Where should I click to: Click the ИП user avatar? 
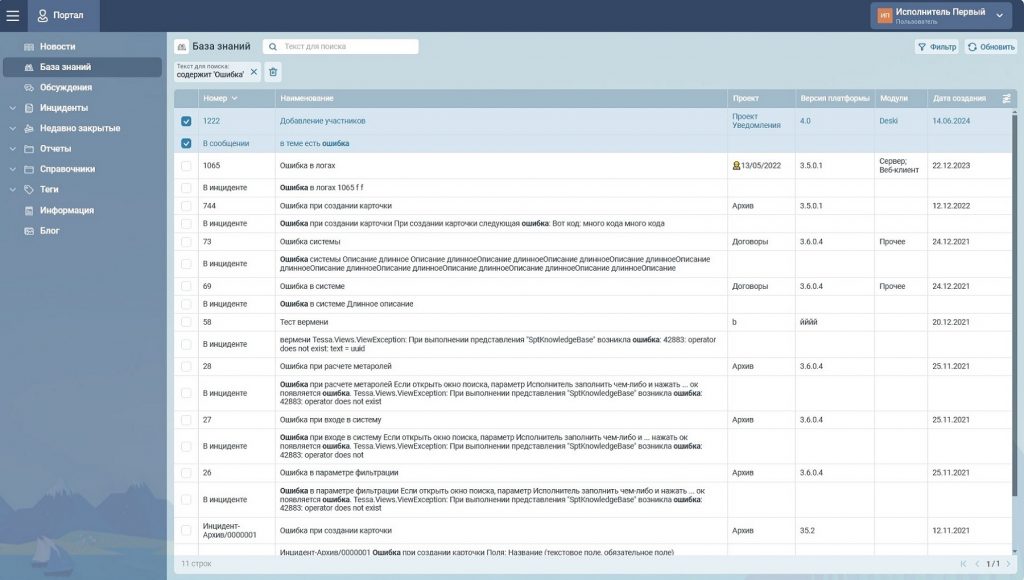pyautogui.click(x=884, y=15)
